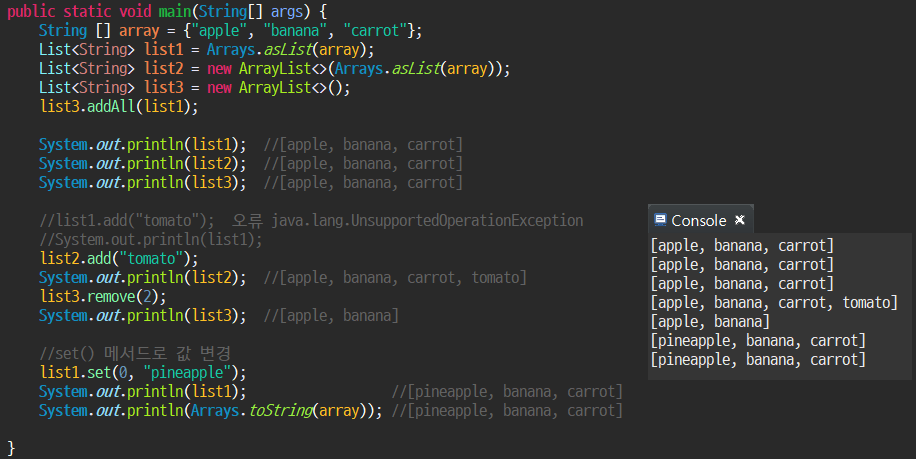Click the last console line with pineapple

pos(758,360)
